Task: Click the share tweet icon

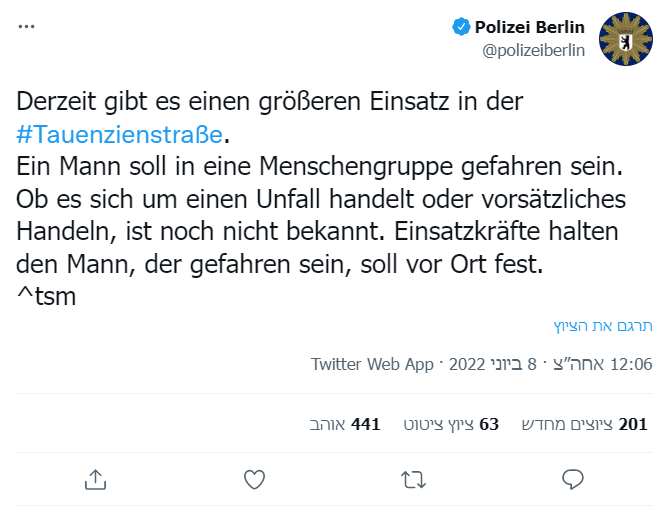Action: coord(95,479)
